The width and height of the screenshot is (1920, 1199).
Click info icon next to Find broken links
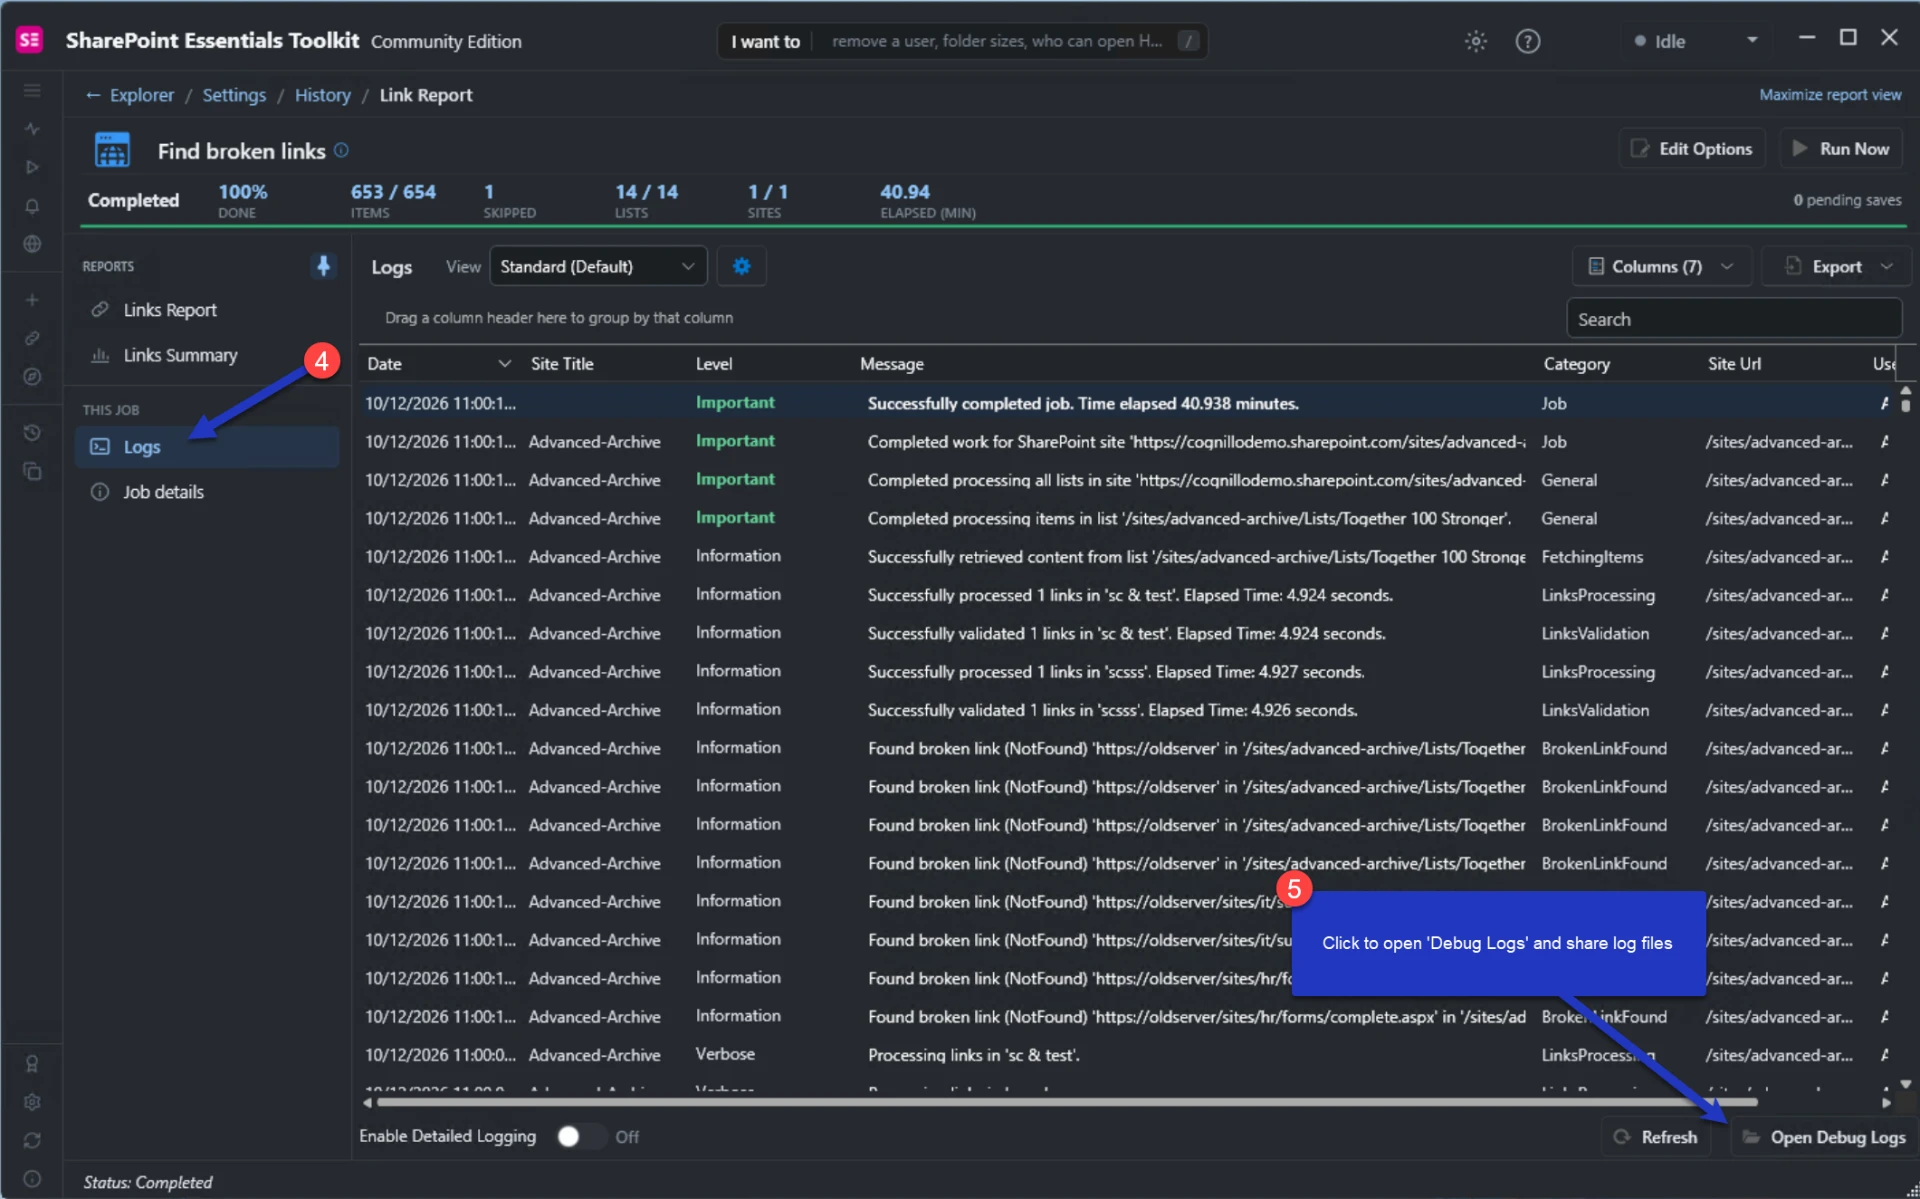341,150
